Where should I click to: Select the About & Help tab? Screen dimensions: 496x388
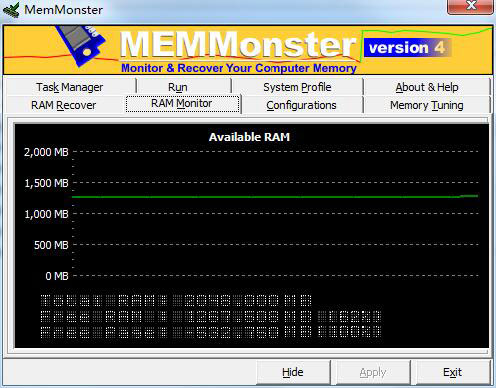click(427, 87)
